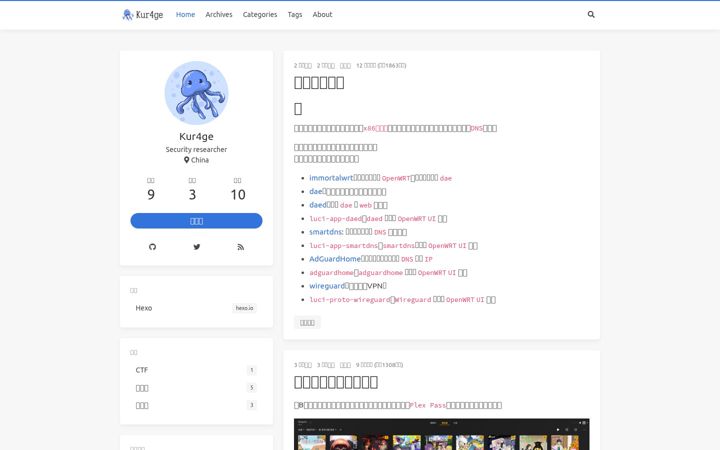Open the Tags page
Screen dimensions: 720x450
point(295,15)
